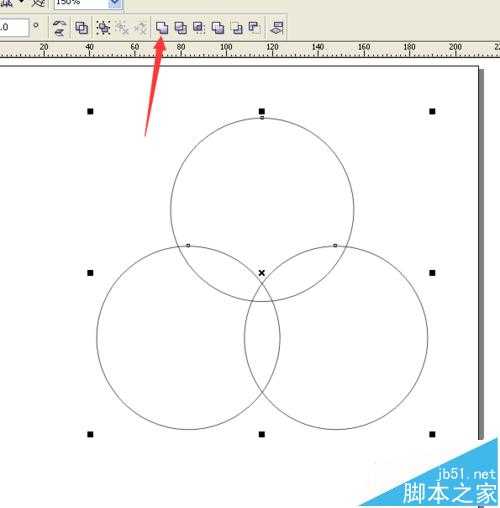Click the Combine objects icon
The width and height of the screenshot is (500, 508).
(81, 28)
